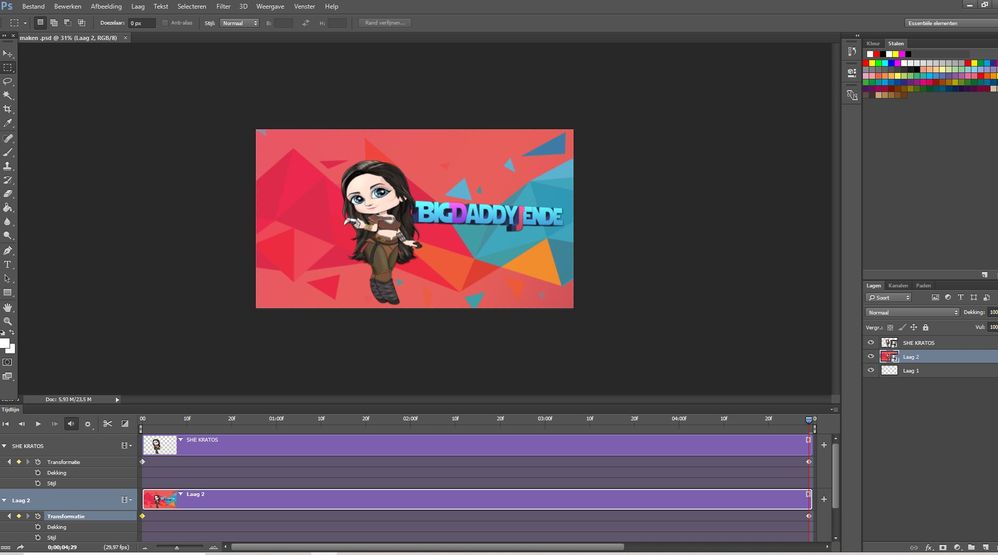
Task: Switch to the Kleur tab
Action: pos(873,44)
